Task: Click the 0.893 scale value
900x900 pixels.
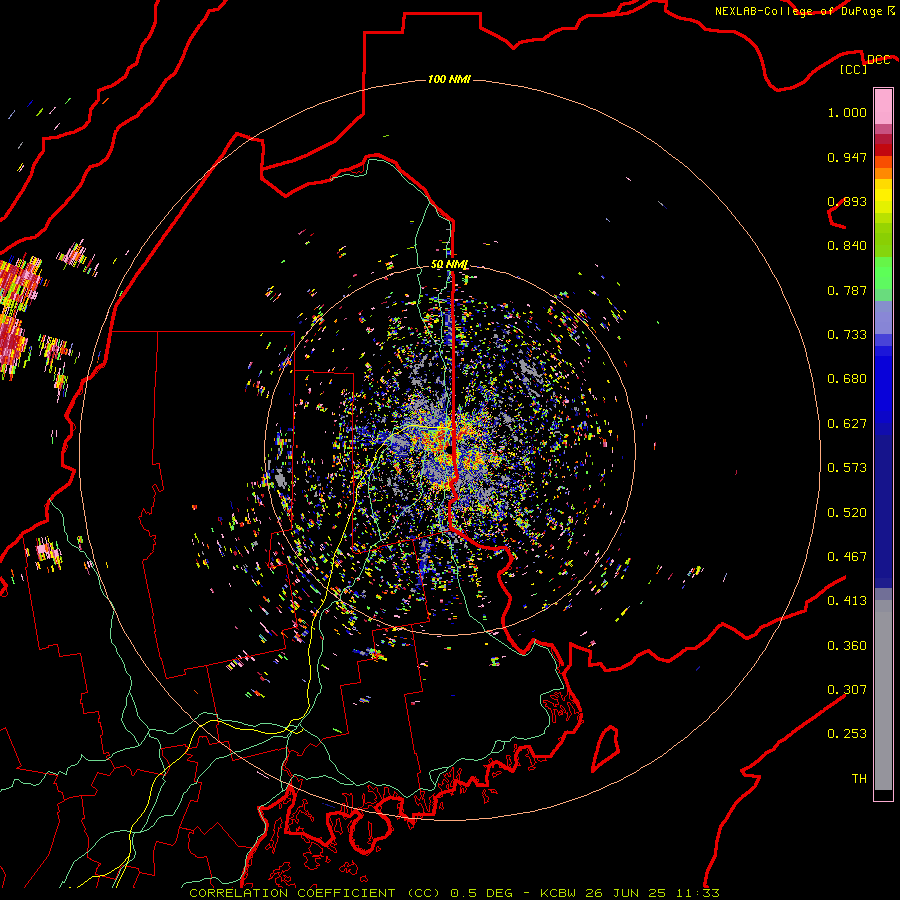Action: click(847, 201)
